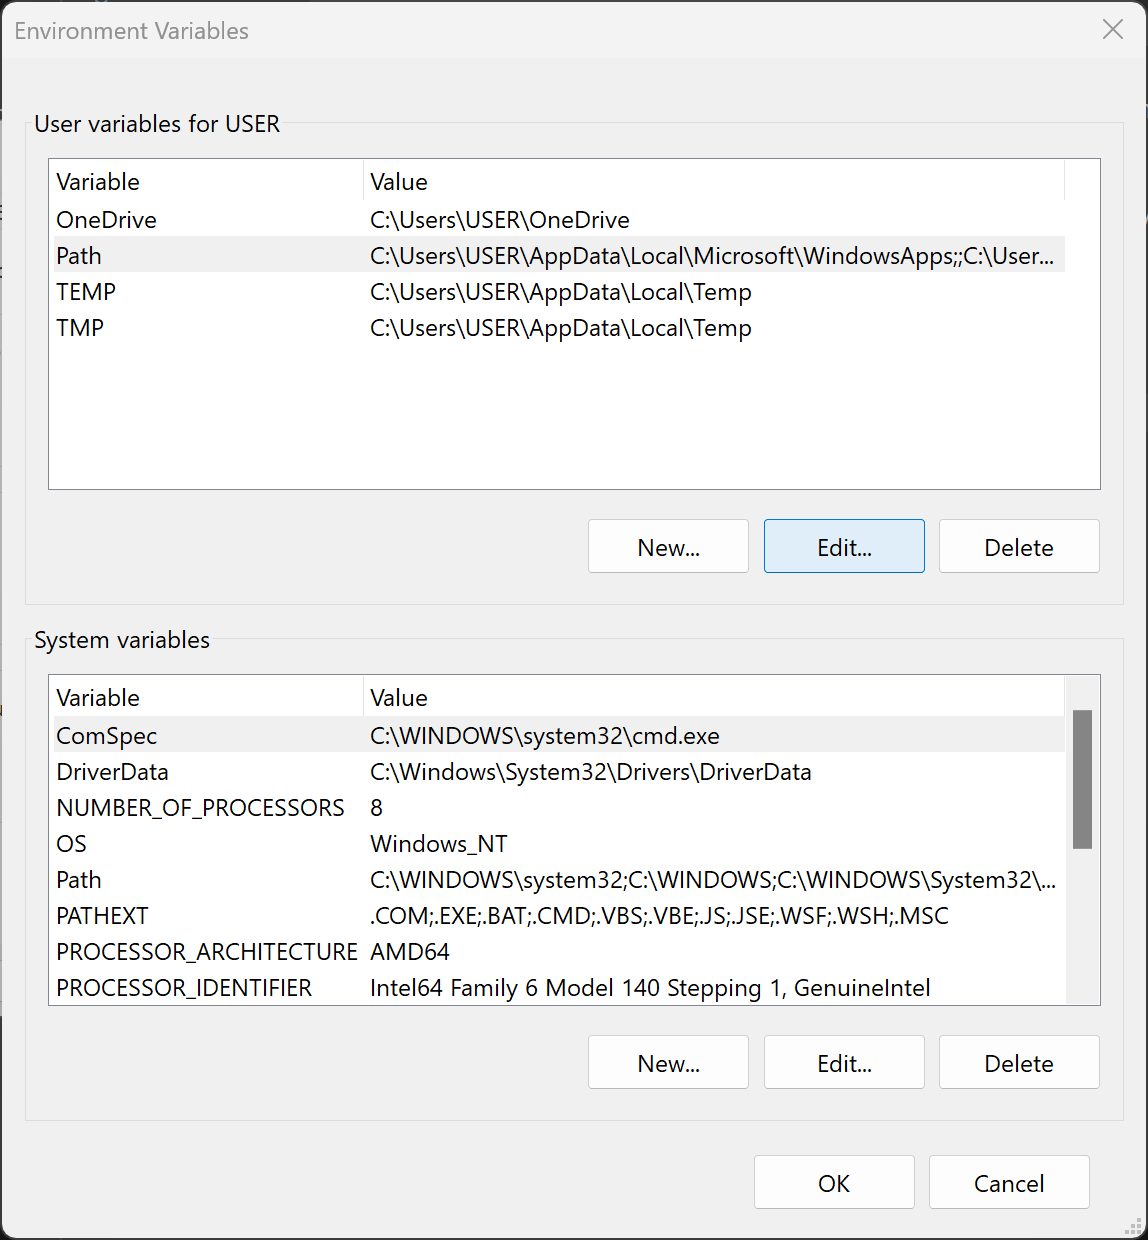This screenshot has width=1148, height=1240.
Task: Select the NUMBER_OF_PROCESSORS row
Action: (x=557, y=807)
